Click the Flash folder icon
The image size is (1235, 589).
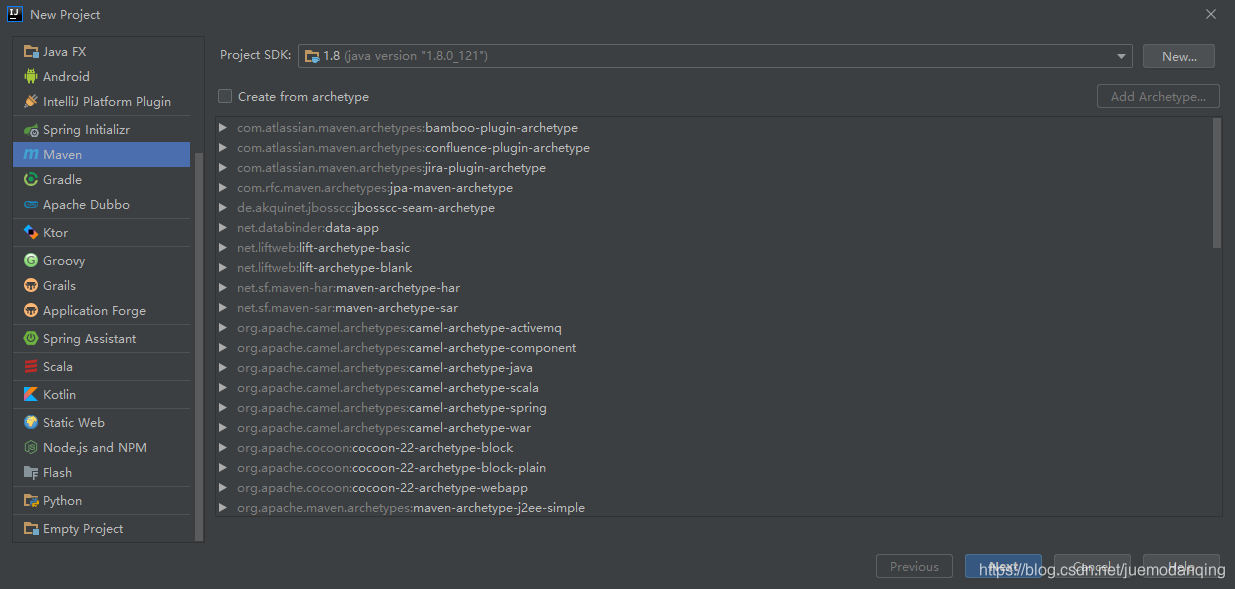[31, 473]
